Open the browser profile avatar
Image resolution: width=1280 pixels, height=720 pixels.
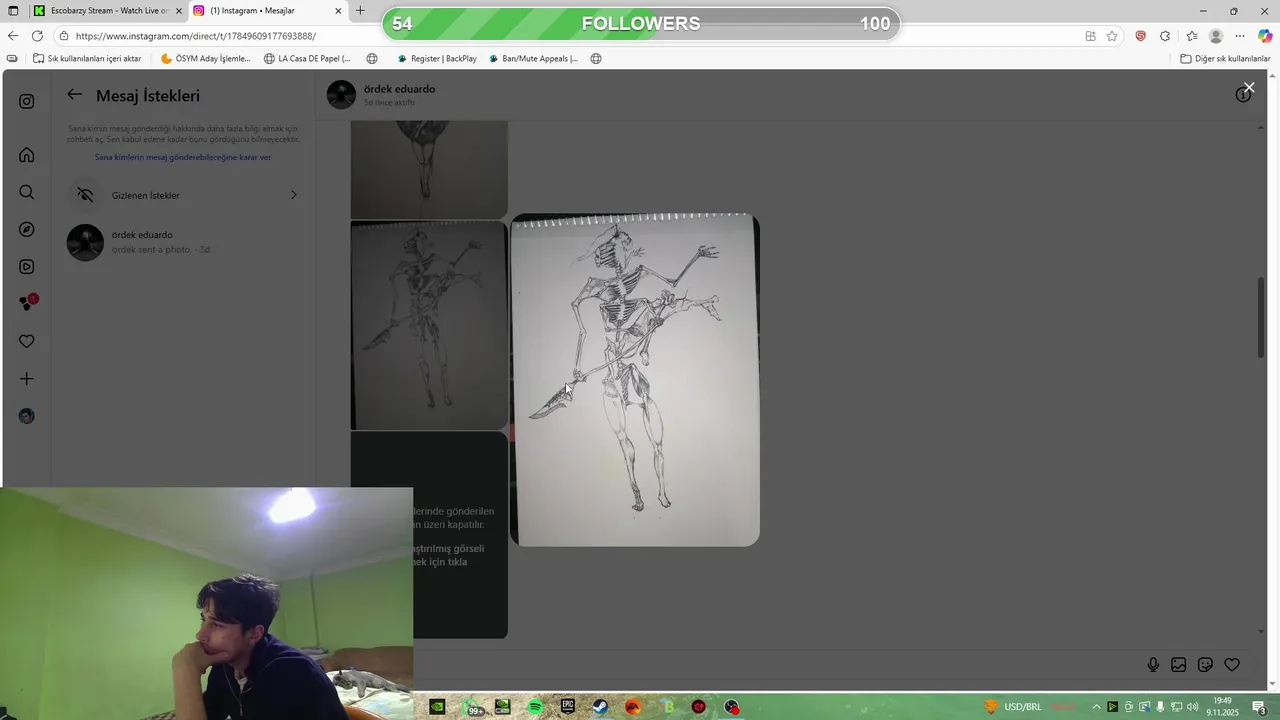pos(1216,36)
